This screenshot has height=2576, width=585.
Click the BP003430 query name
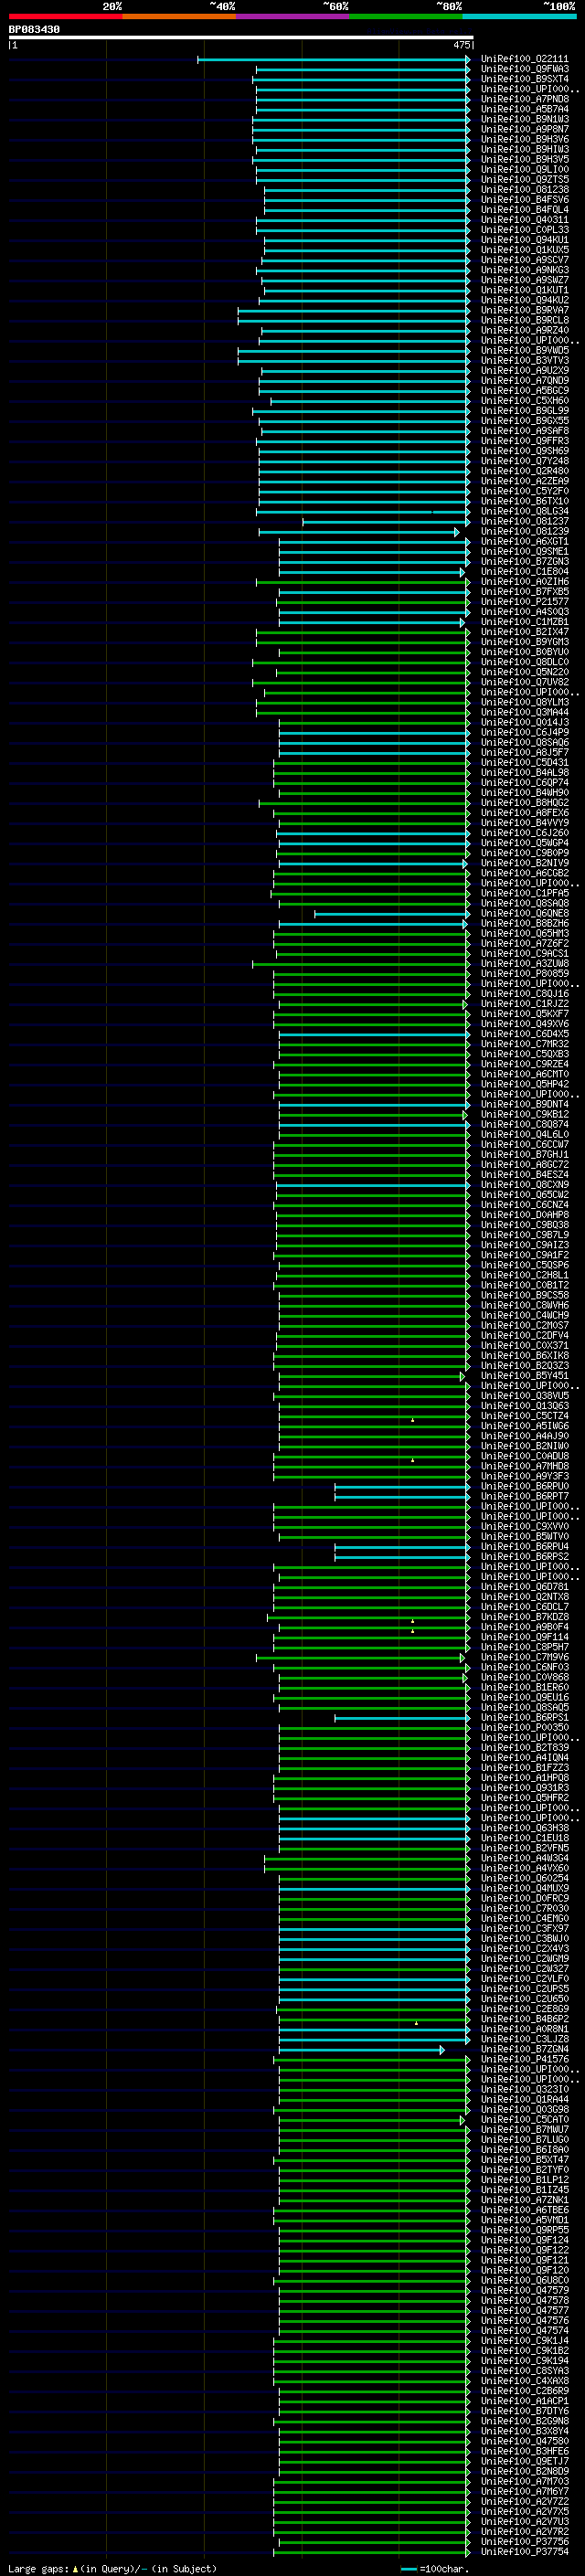[x=34, y=30]
